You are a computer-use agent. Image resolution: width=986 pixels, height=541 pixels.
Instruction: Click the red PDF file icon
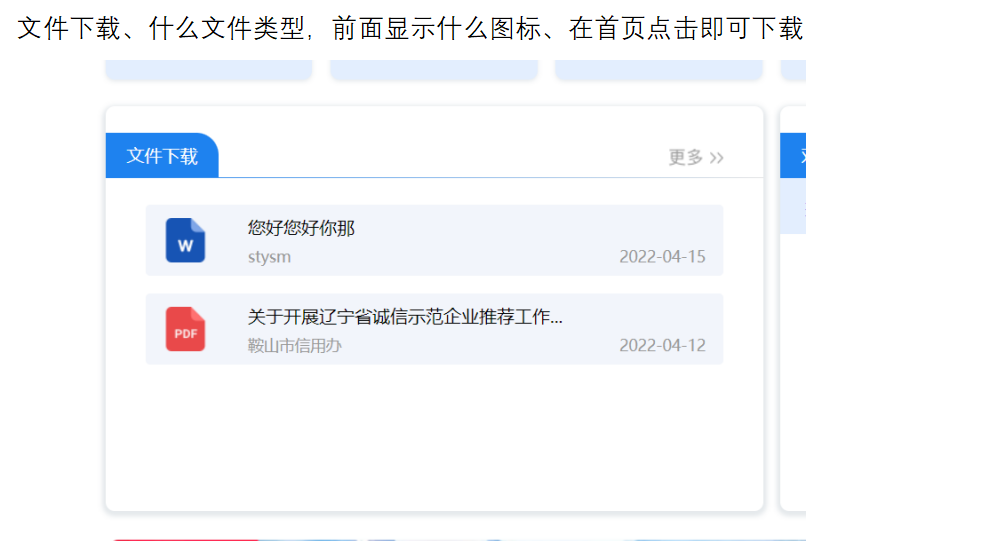point(185,329)
